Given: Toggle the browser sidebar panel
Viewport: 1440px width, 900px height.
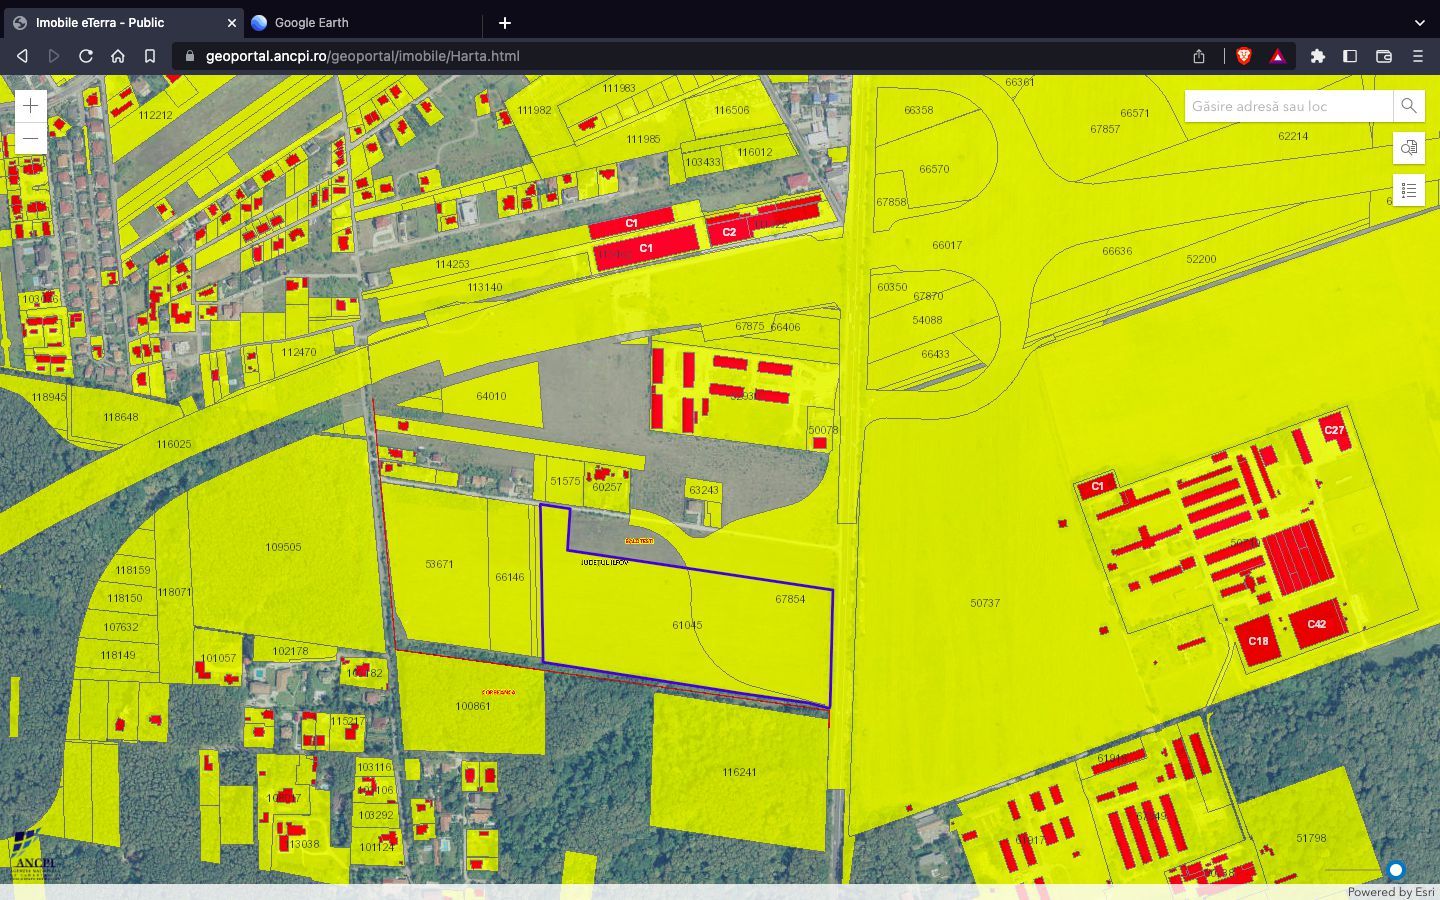Looking at the screenshot, I should click(x=1350, y=56).
